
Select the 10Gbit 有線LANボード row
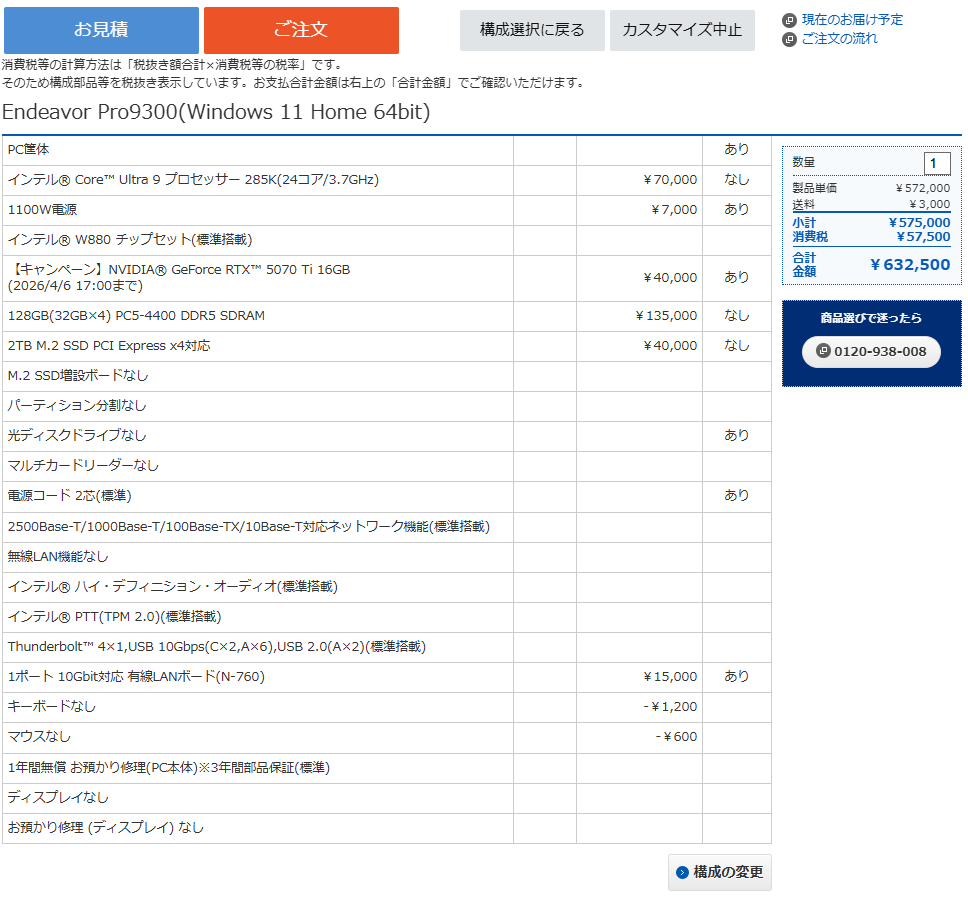136,677
